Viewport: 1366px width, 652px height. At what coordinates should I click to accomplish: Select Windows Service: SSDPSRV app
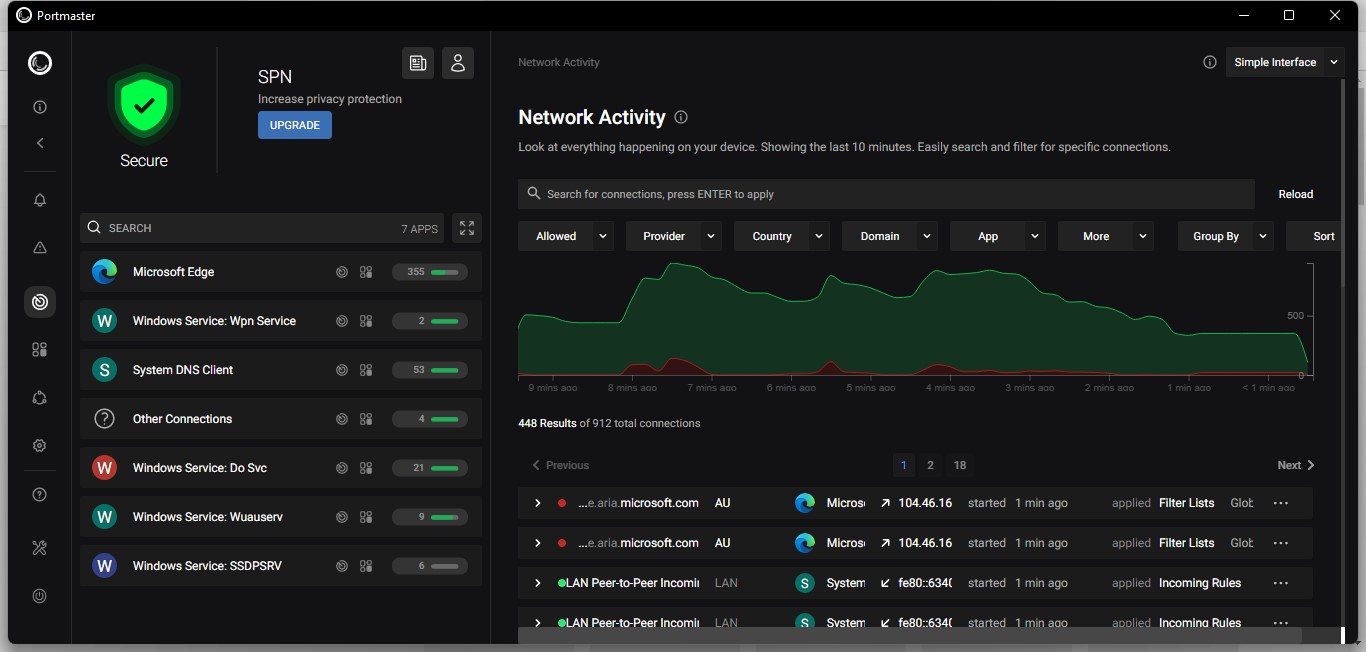(281, 566)
